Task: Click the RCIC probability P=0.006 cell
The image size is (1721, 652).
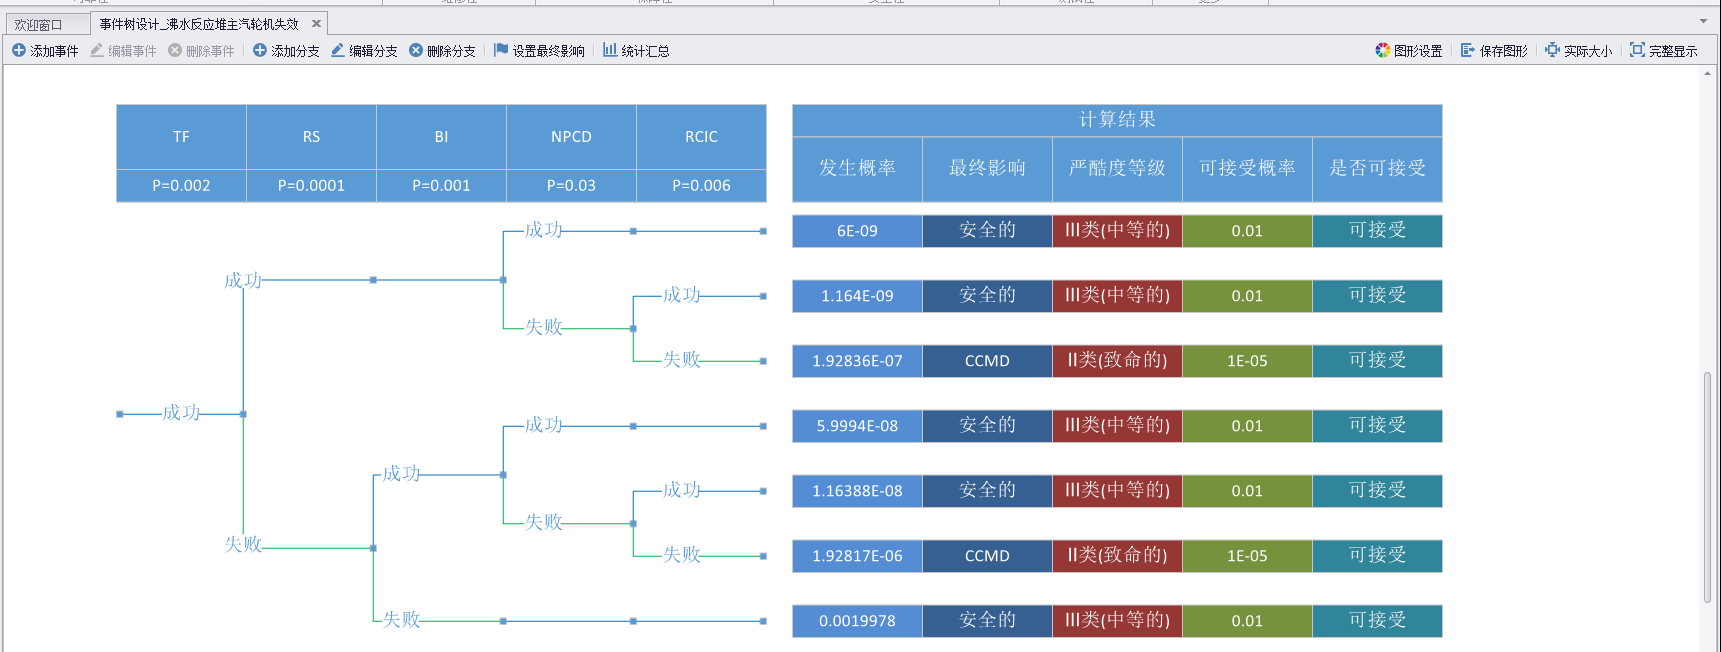Action: click(x=701, y=185)
